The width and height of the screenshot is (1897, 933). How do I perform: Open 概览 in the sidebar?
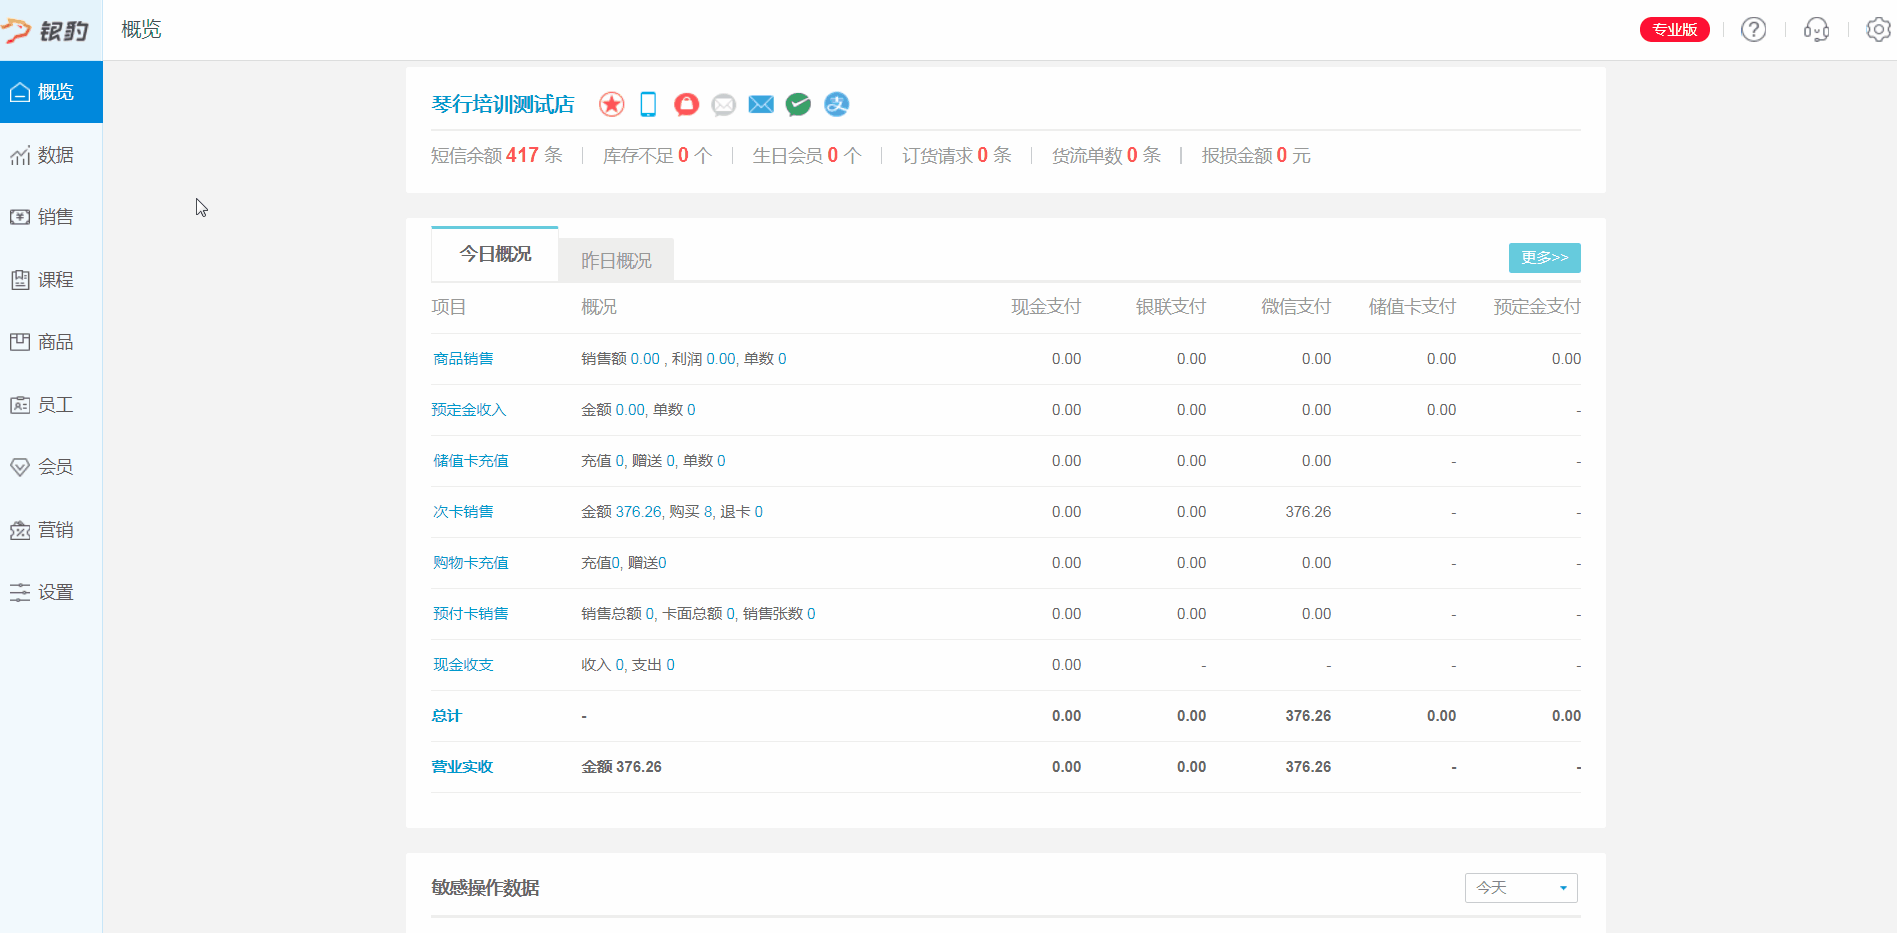51,92
